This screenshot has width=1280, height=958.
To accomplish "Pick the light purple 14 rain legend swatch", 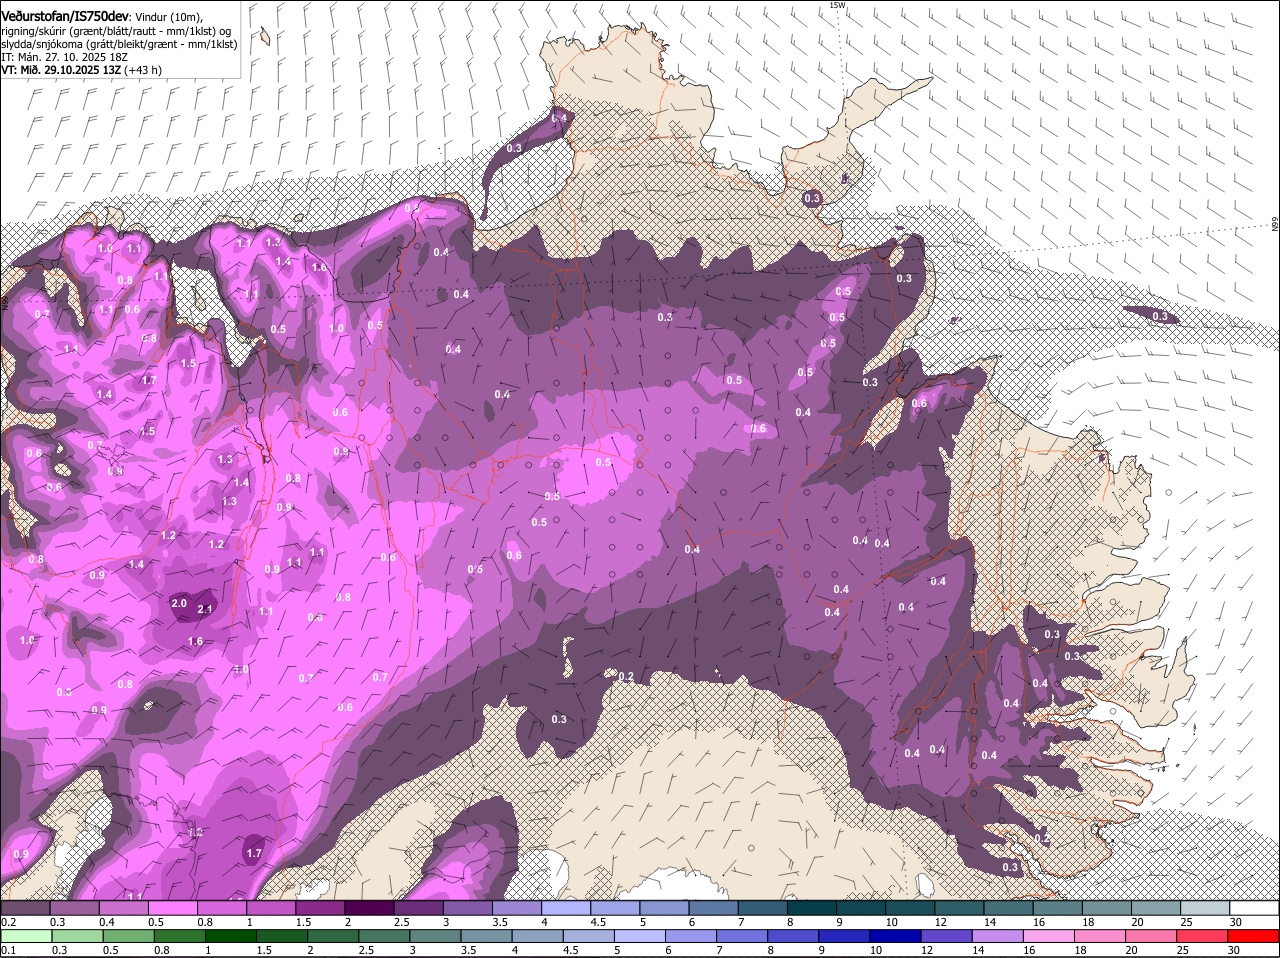I will tap(998, 936).
